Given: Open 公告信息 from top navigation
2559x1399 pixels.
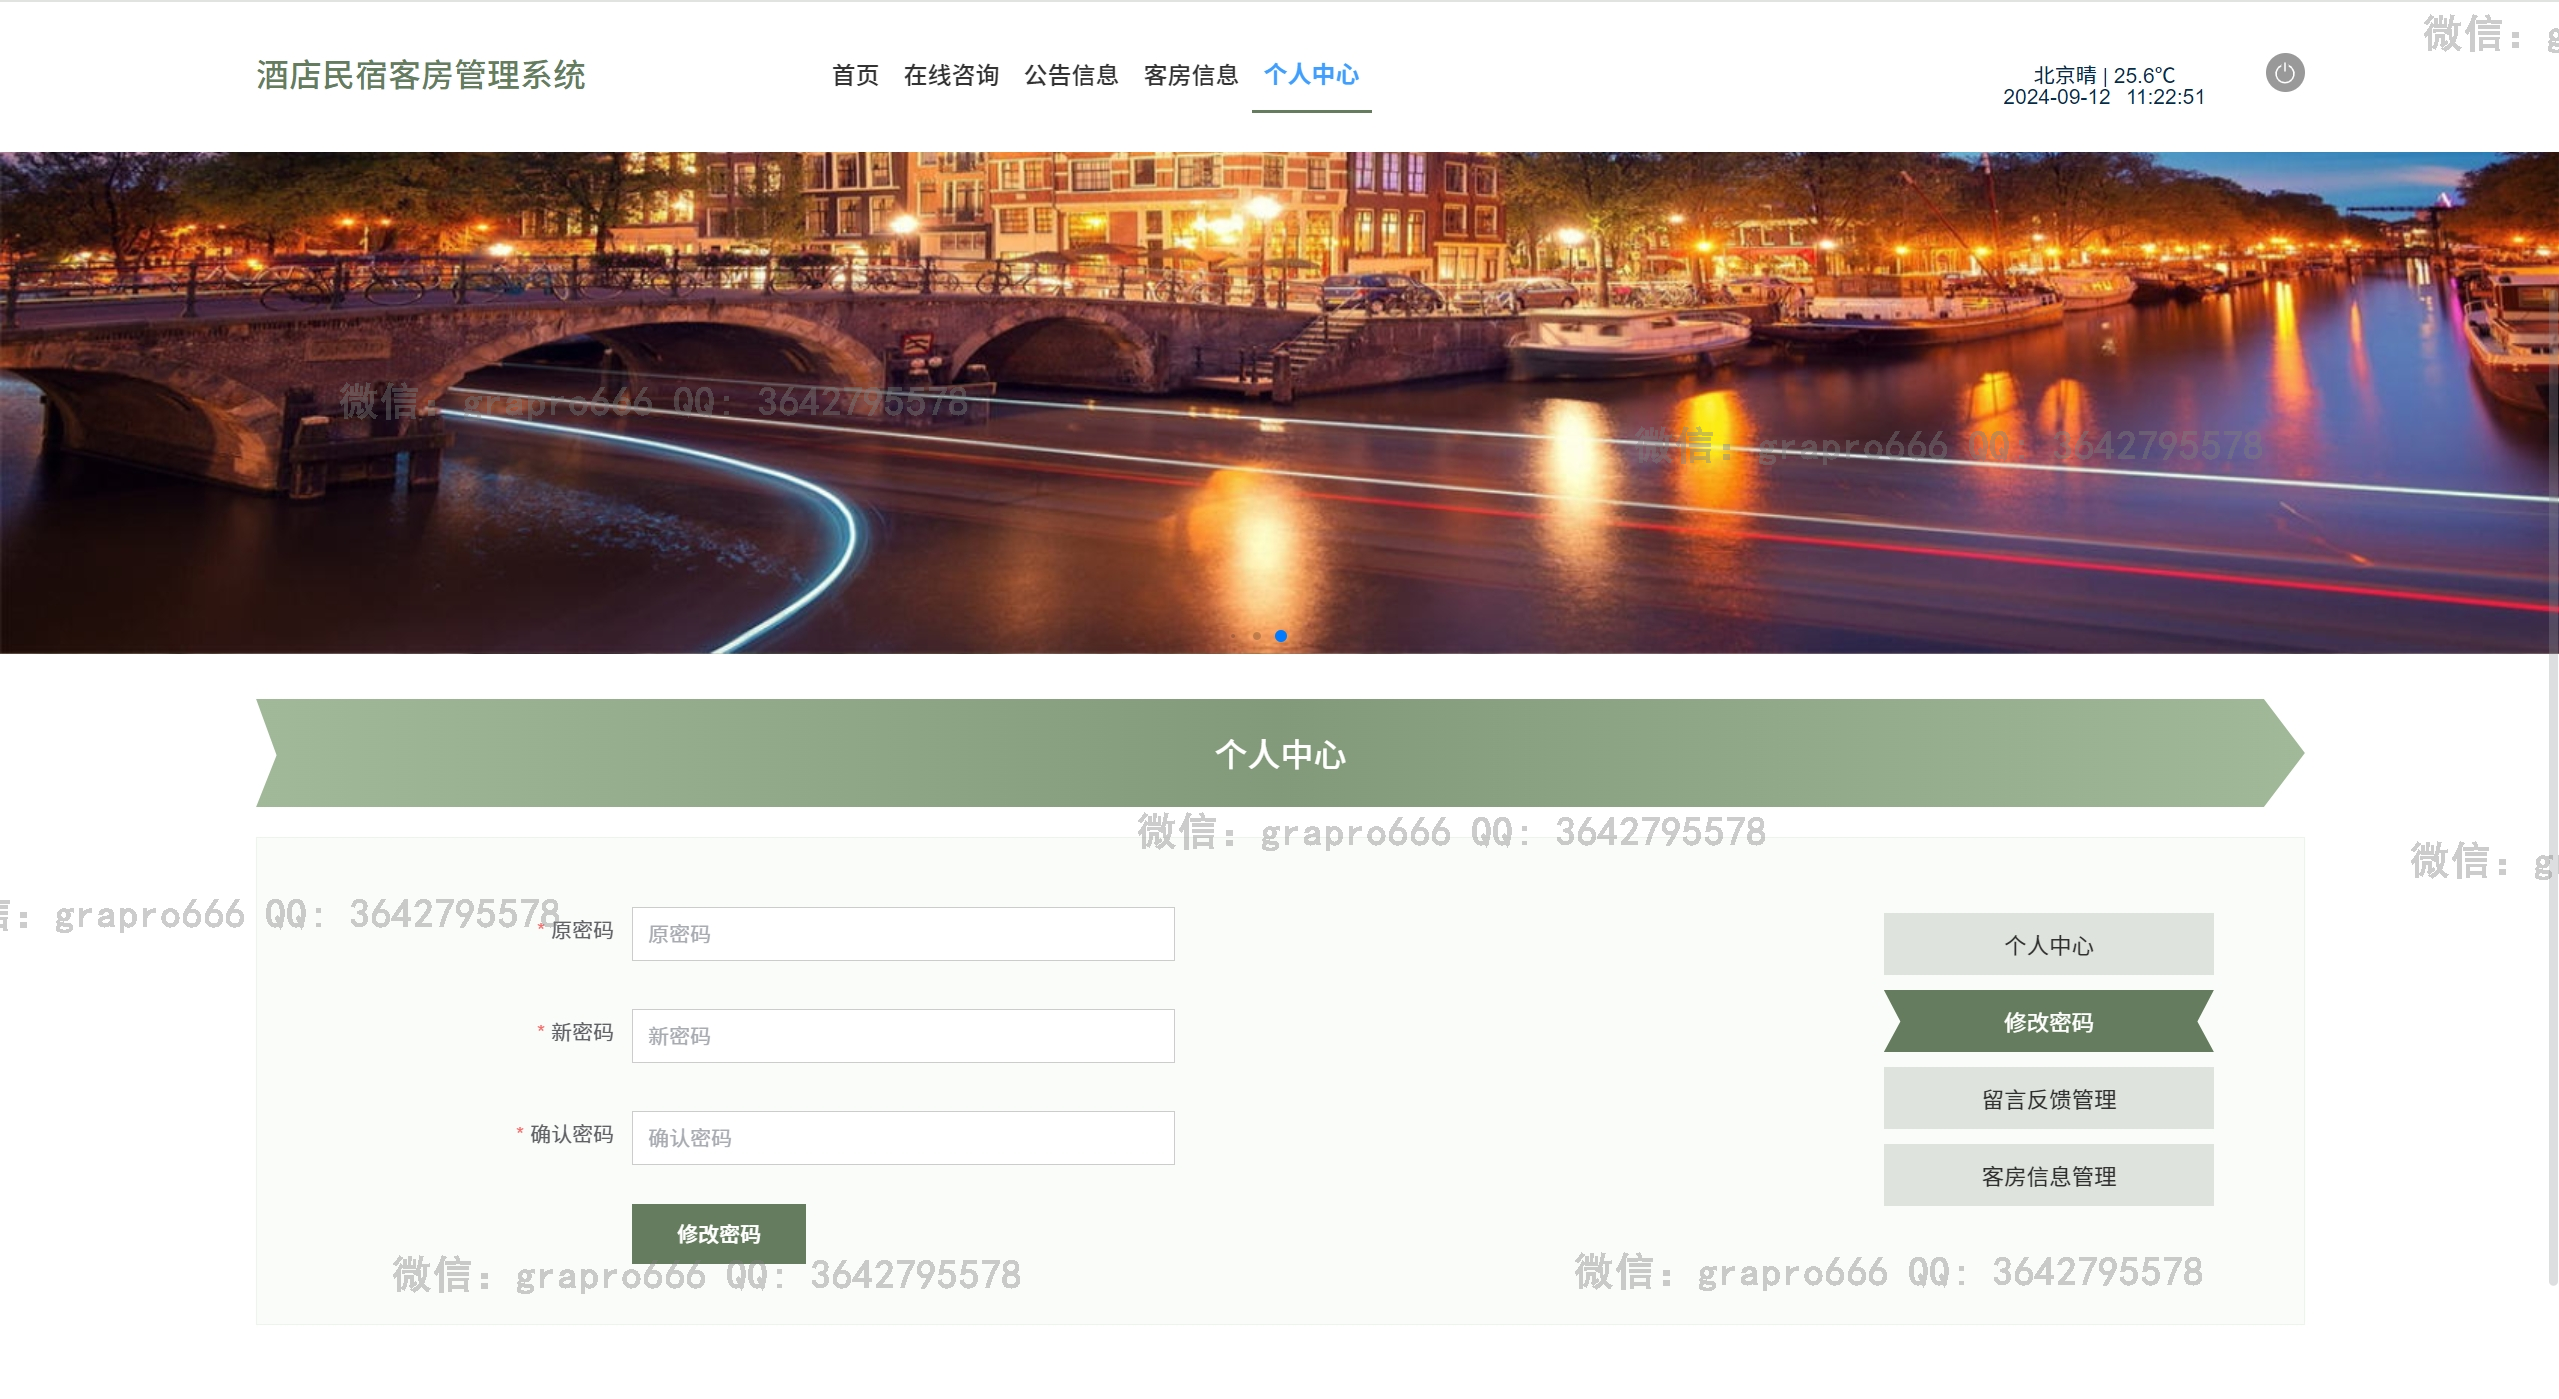Looking at the screenshot, I should pos(1071,75).
